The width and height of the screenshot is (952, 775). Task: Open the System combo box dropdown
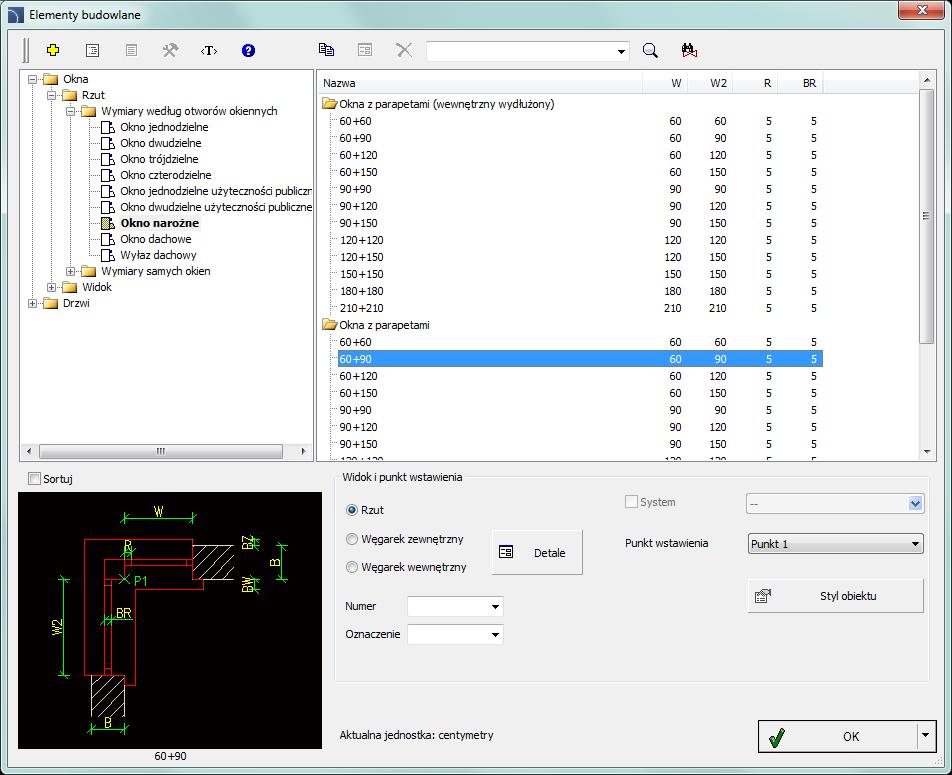click(x=916, y=503)
